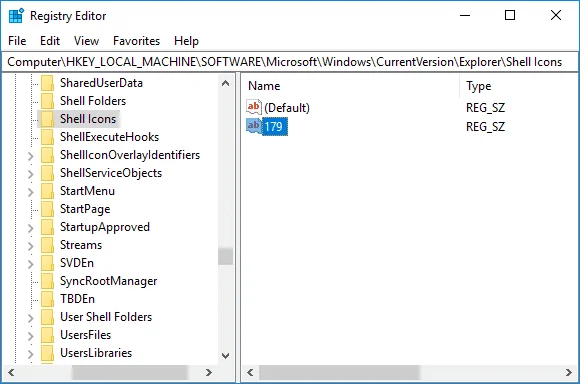Viewport: 580px width, 384px height.
Task: Click the StartupApproved folder icon
Action: coord(47,227)
